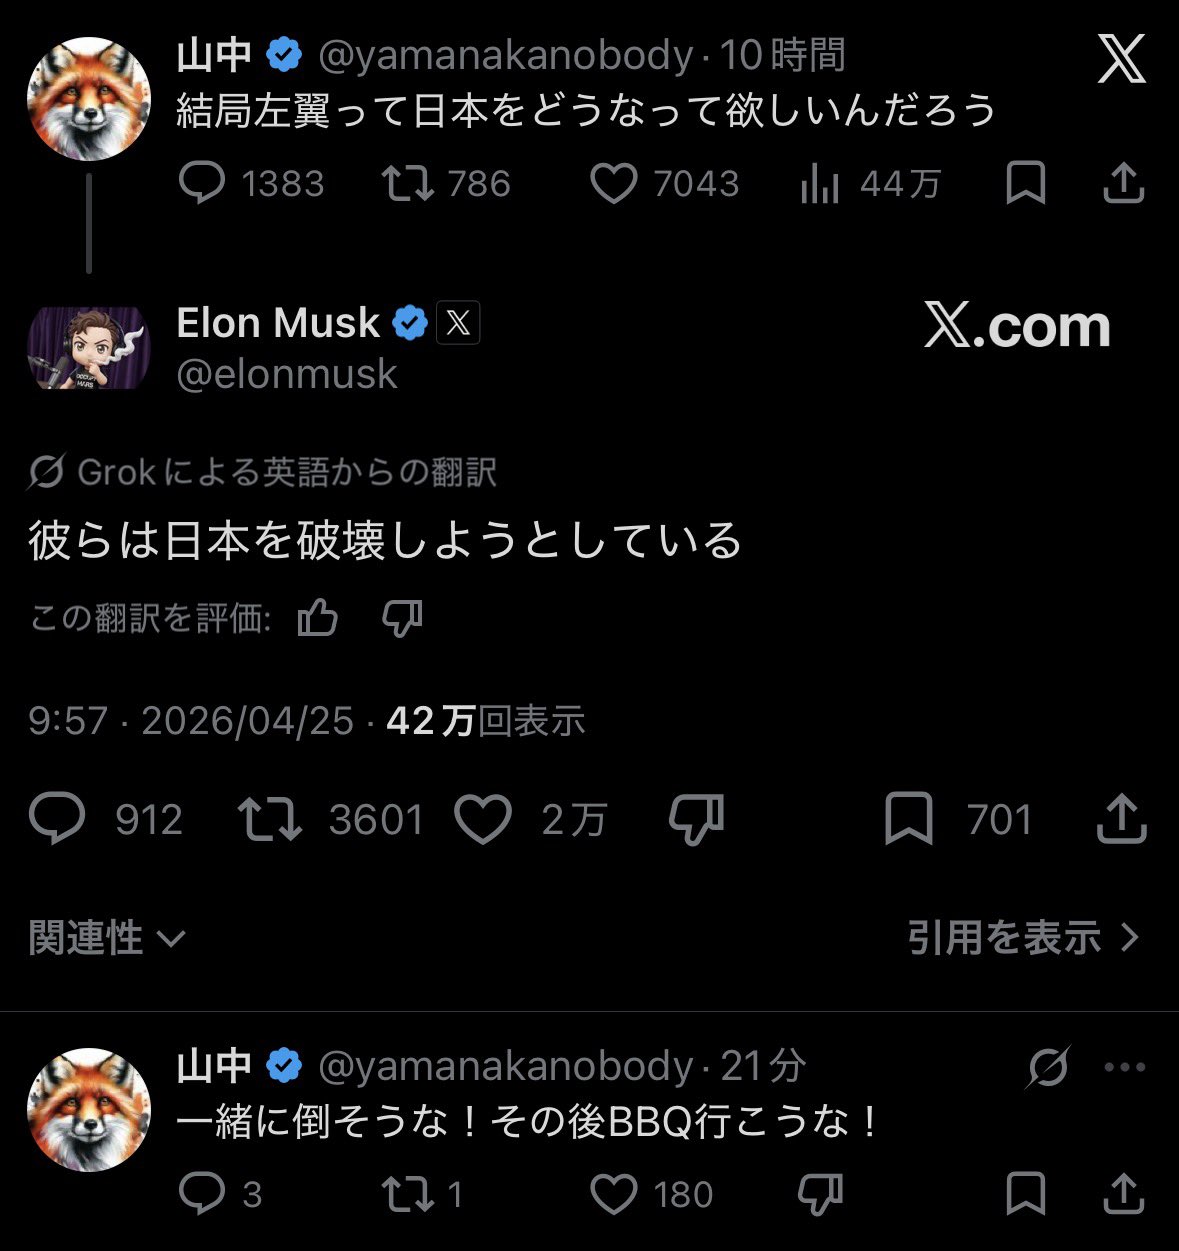Open 引用を表示 quotes link
The image size is (1179, 1251).
click(1023, 938)
